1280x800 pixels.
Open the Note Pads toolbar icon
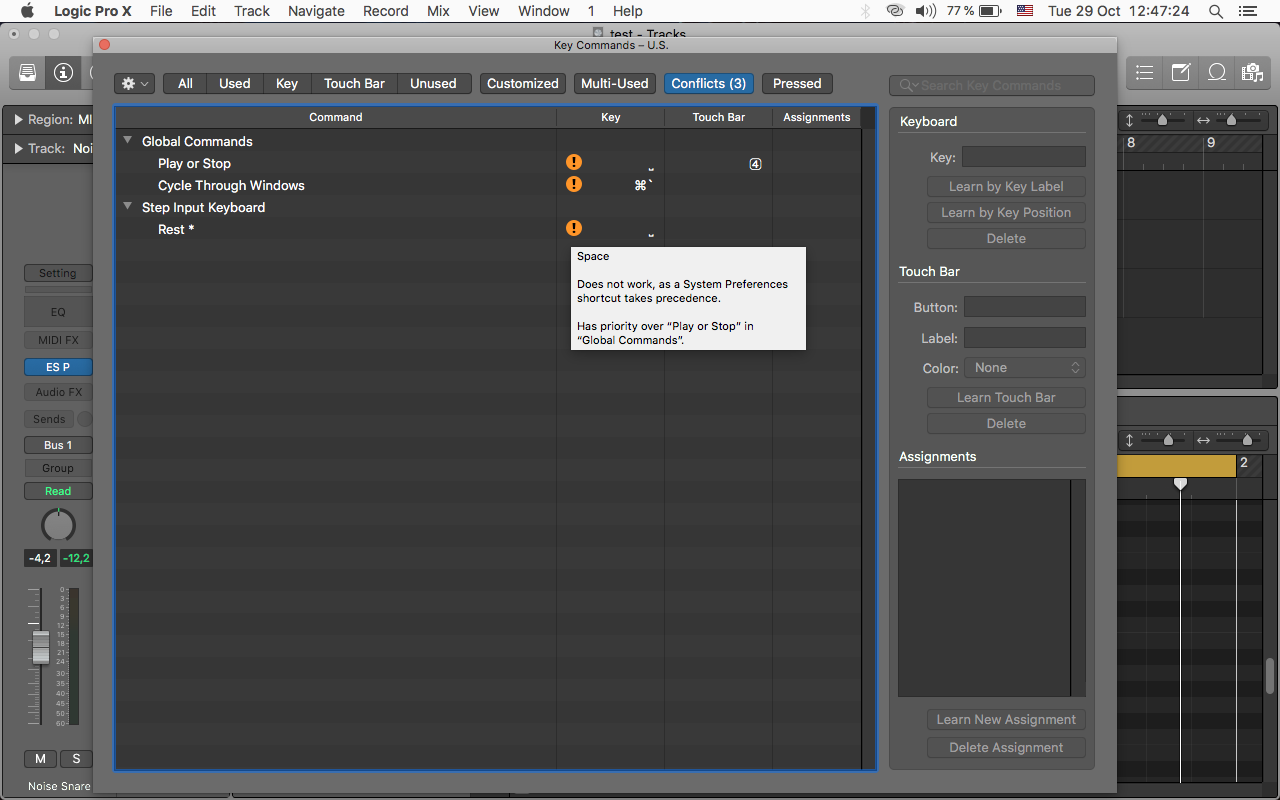pyautogui.click(x=1181, y=72)
